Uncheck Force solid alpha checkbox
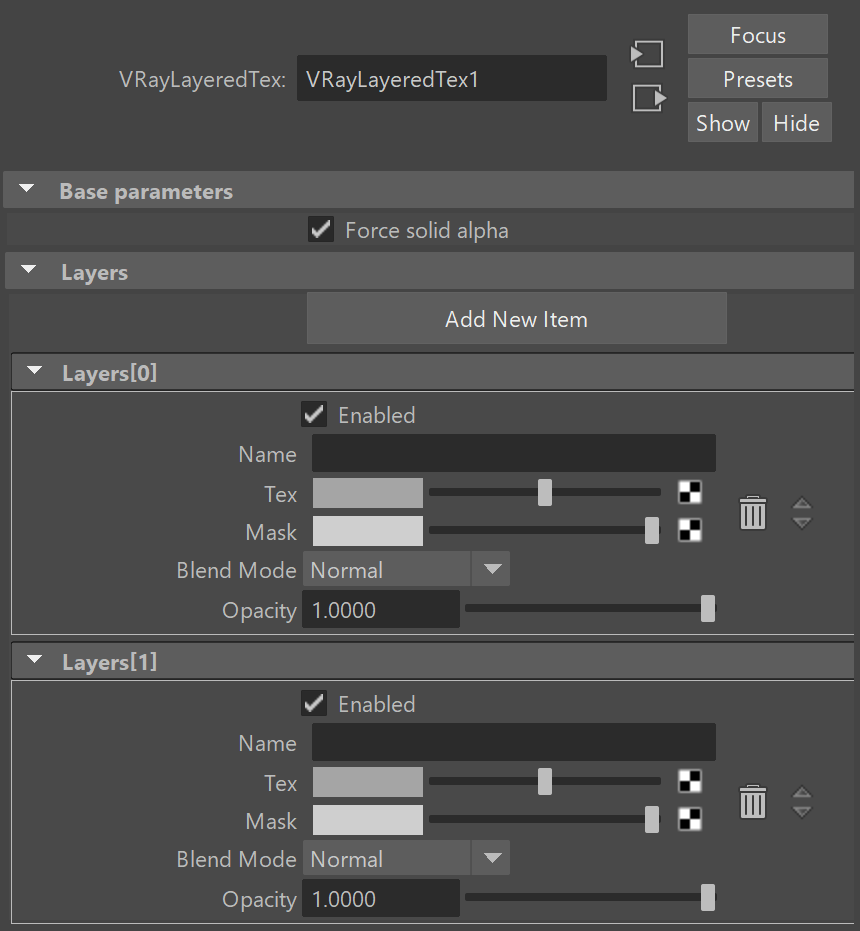 click(x=321, y=229)
